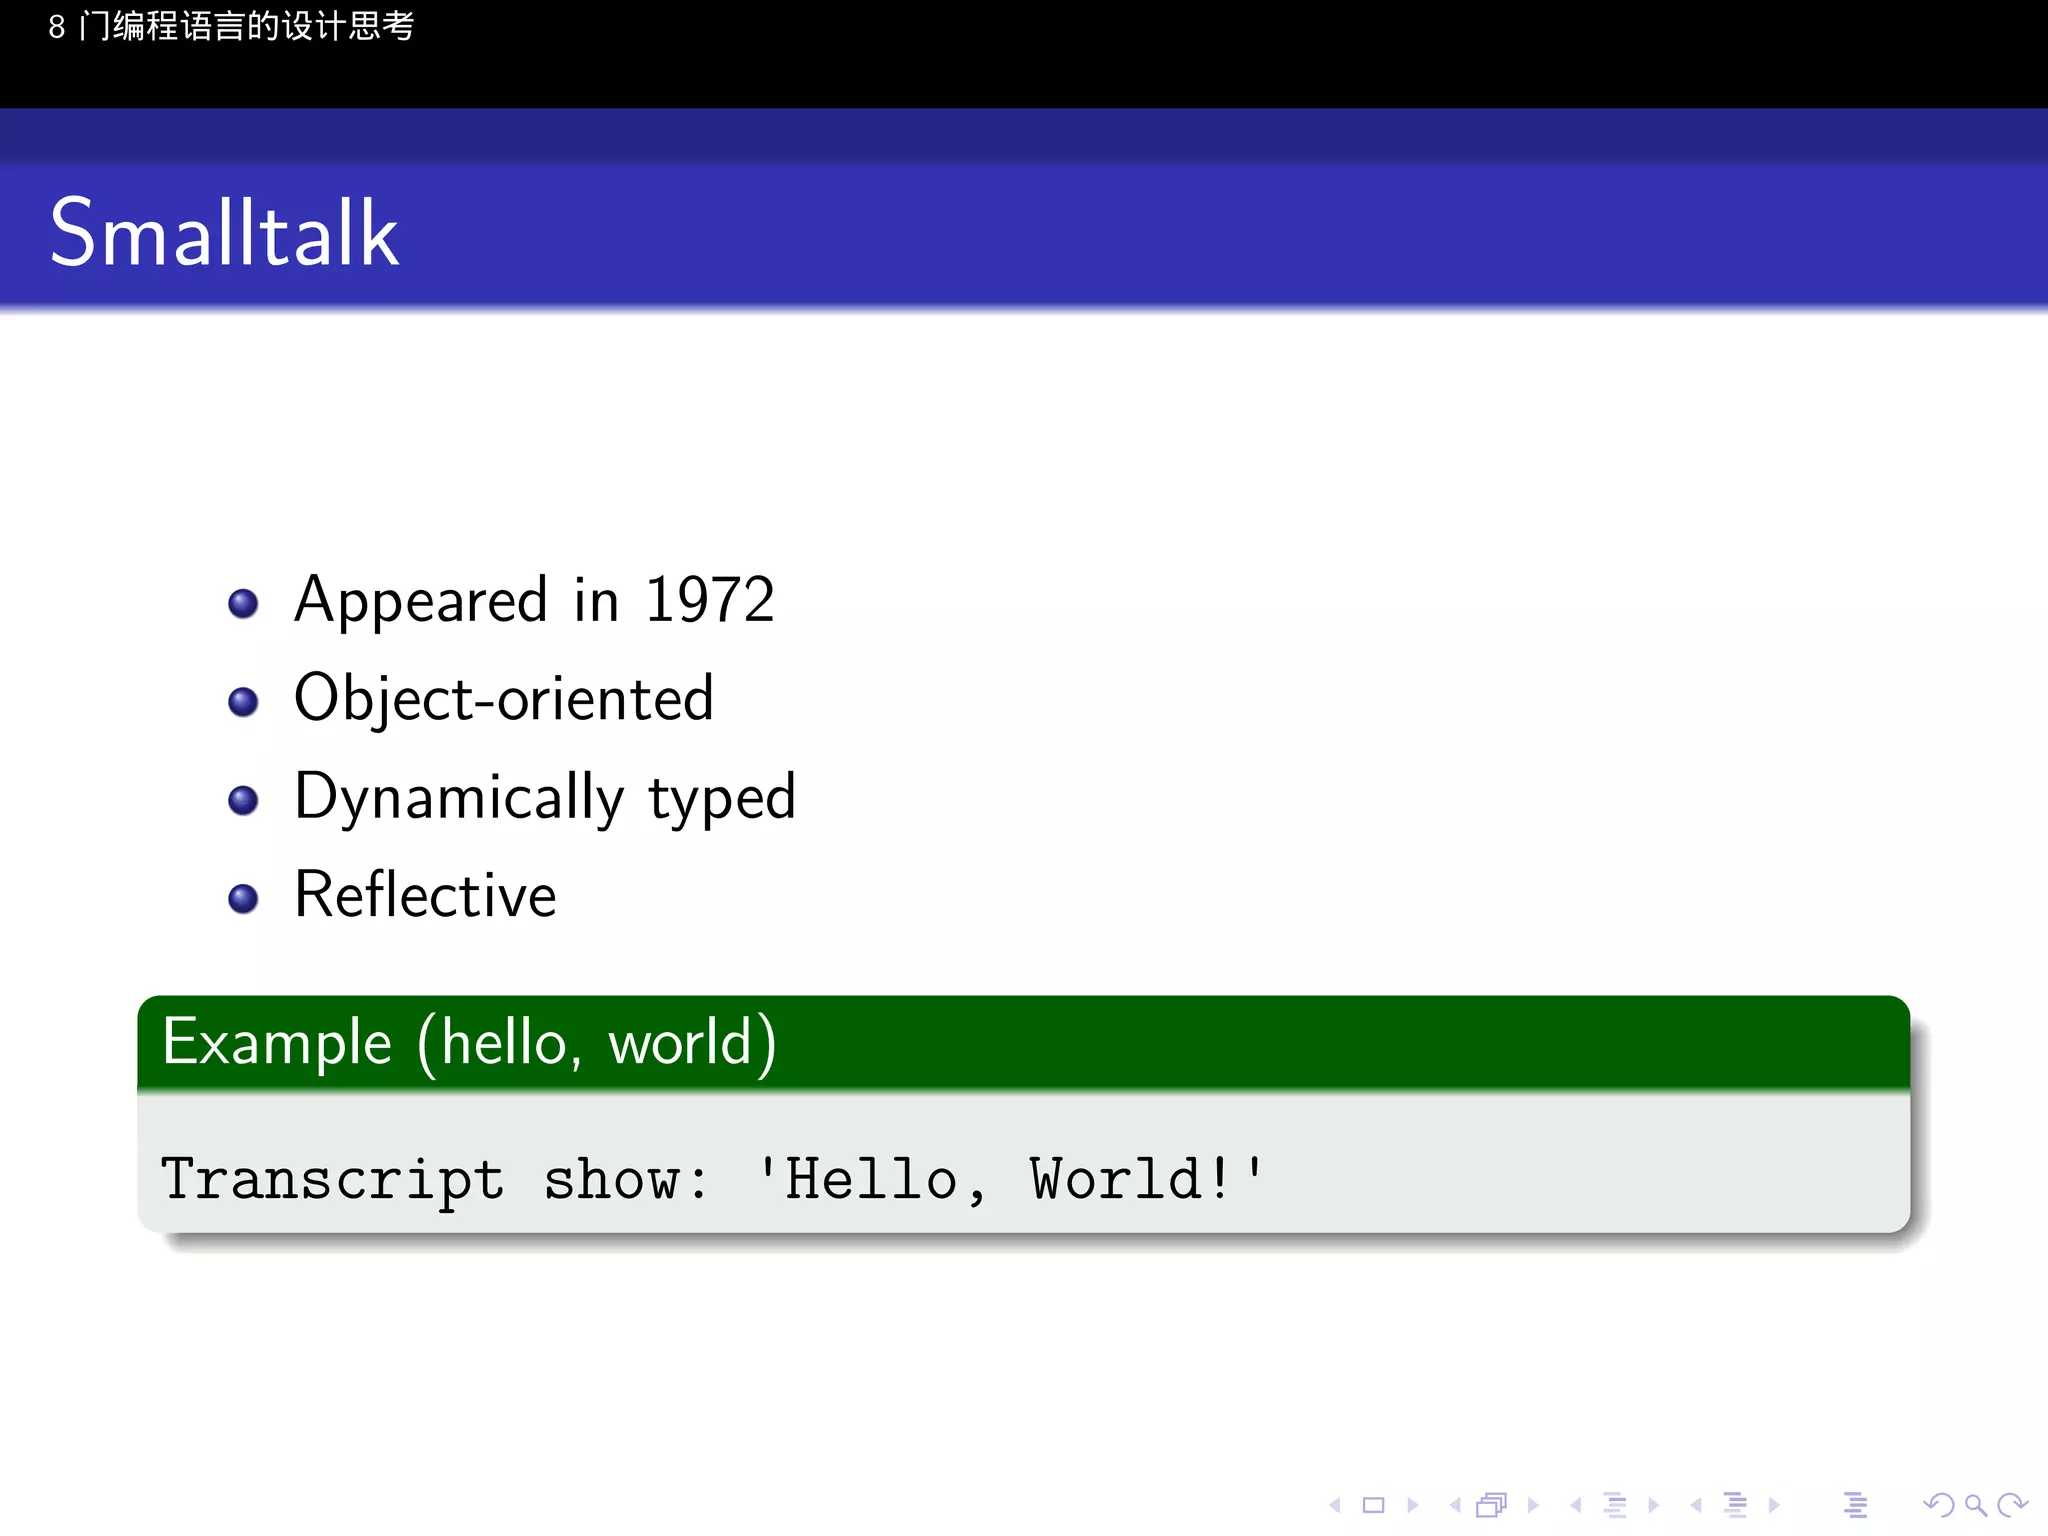Click the go forward curved arrow icon
Image resolution: width=2048 pixels, height=1536 pixels.
pos(2012,1505)
